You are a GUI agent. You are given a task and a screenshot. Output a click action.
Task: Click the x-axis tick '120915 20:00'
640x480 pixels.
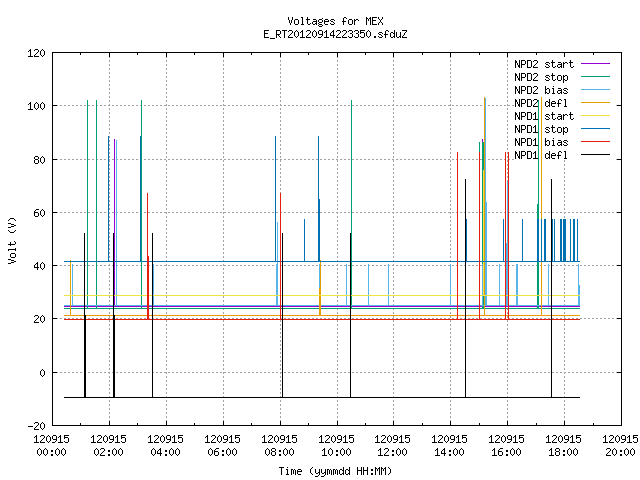[x=620, y=446]
